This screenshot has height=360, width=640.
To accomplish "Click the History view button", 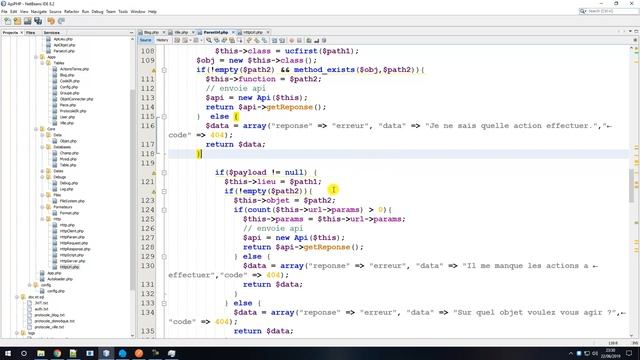I will pyautogui.click(x=162, y=40).
